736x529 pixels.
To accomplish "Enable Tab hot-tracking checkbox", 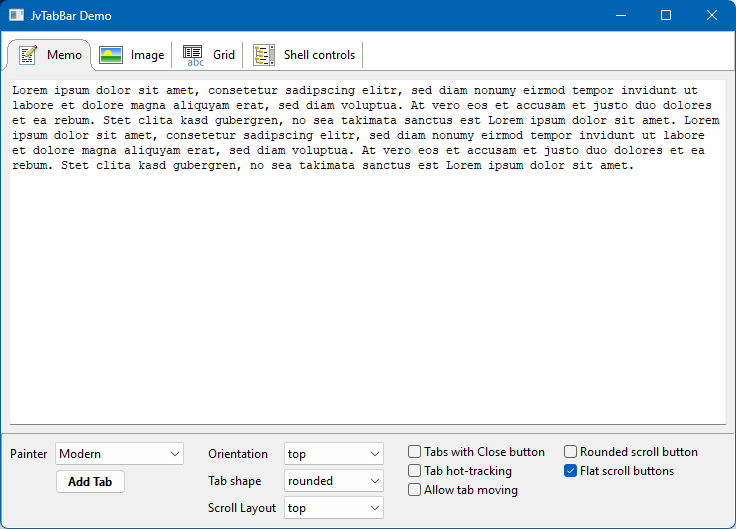I will coord(414,470).
